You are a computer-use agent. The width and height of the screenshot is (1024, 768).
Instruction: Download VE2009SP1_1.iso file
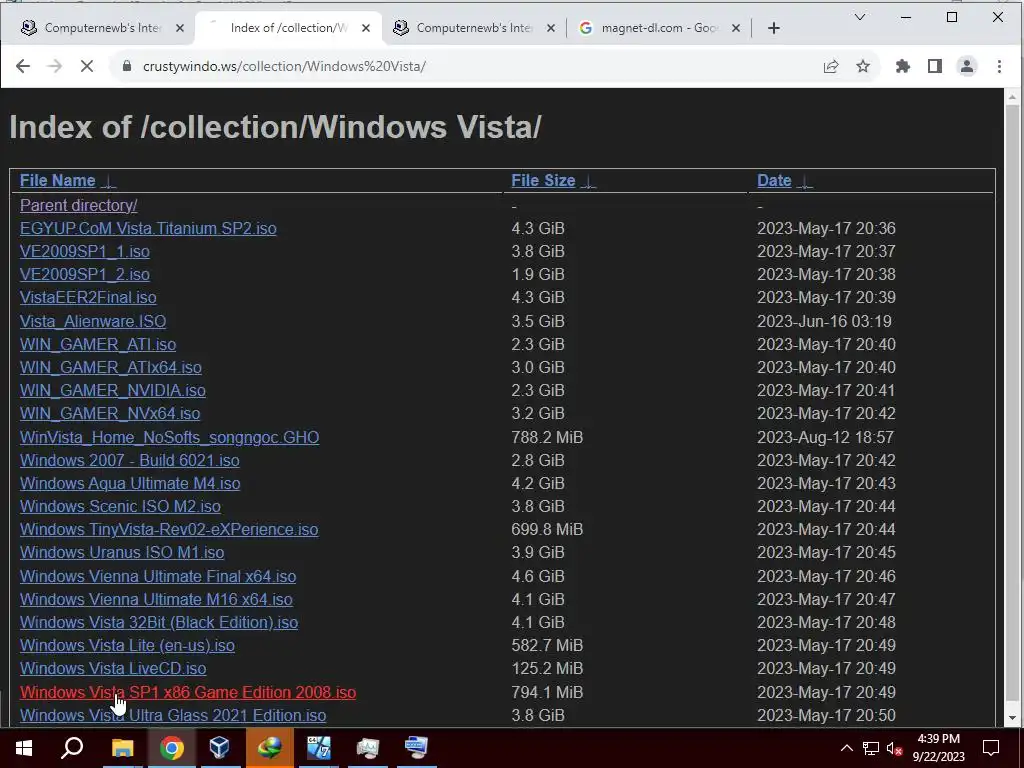tap(85, 251)
